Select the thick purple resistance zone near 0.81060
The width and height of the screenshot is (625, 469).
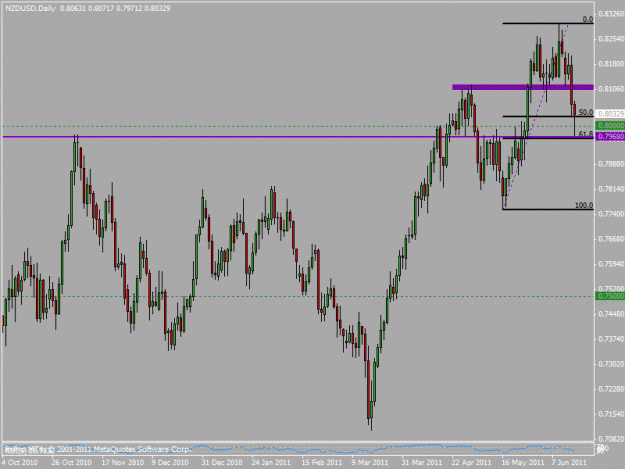[523, 87]
